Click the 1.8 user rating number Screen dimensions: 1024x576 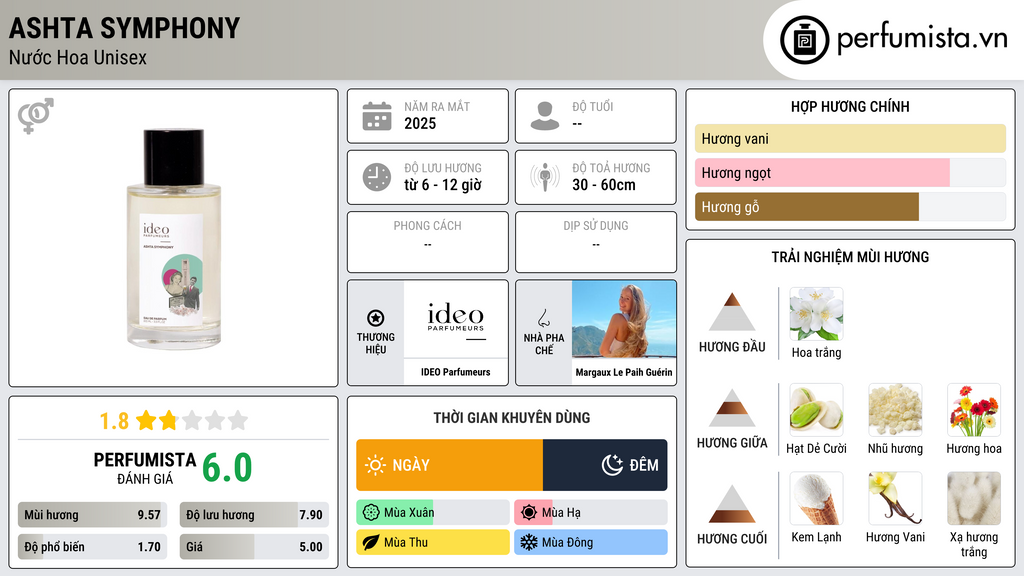point(114,421)
